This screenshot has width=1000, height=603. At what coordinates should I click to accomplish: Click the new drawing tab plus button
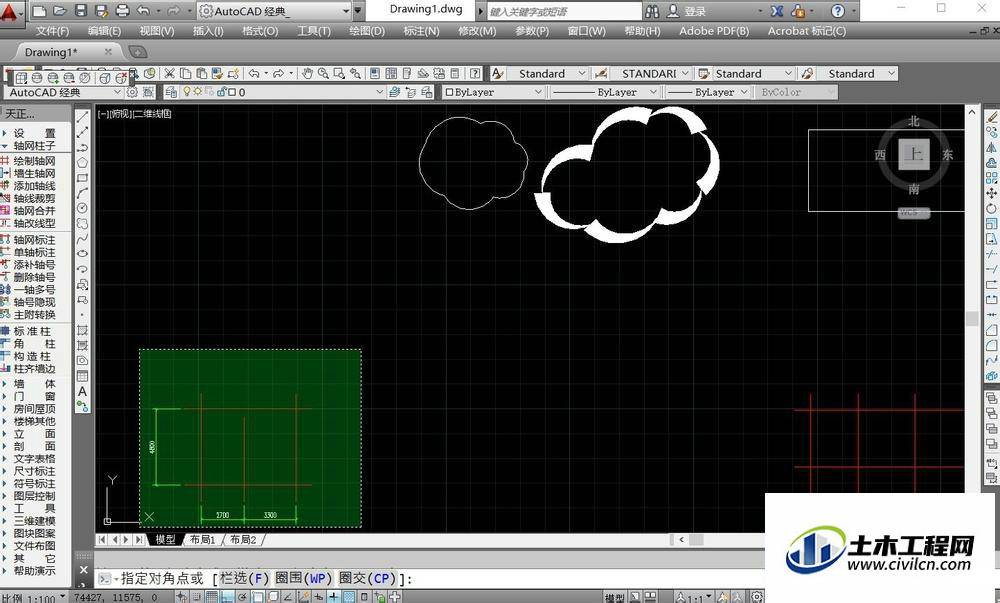coord(137,52)
